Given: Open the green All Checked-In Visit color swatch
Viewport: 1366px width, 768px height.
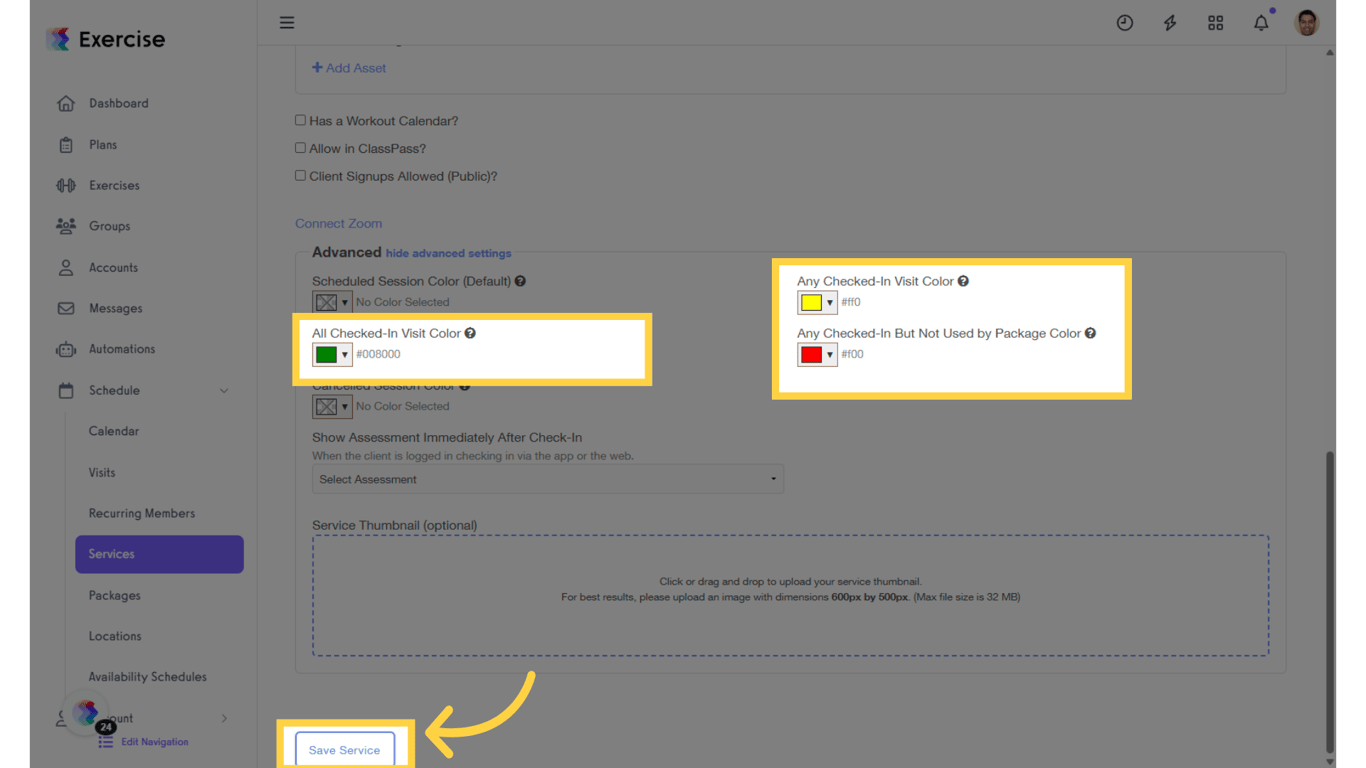Looking at the screenshot, I should (x=332, y=354).
